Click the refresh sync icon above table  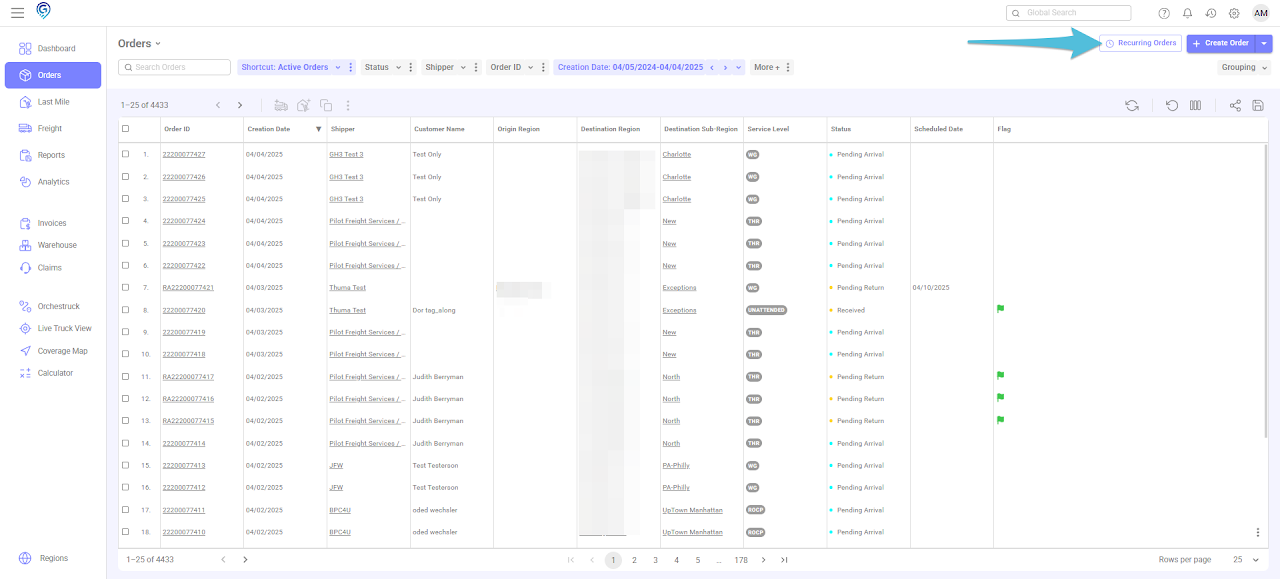(1131, 105)
